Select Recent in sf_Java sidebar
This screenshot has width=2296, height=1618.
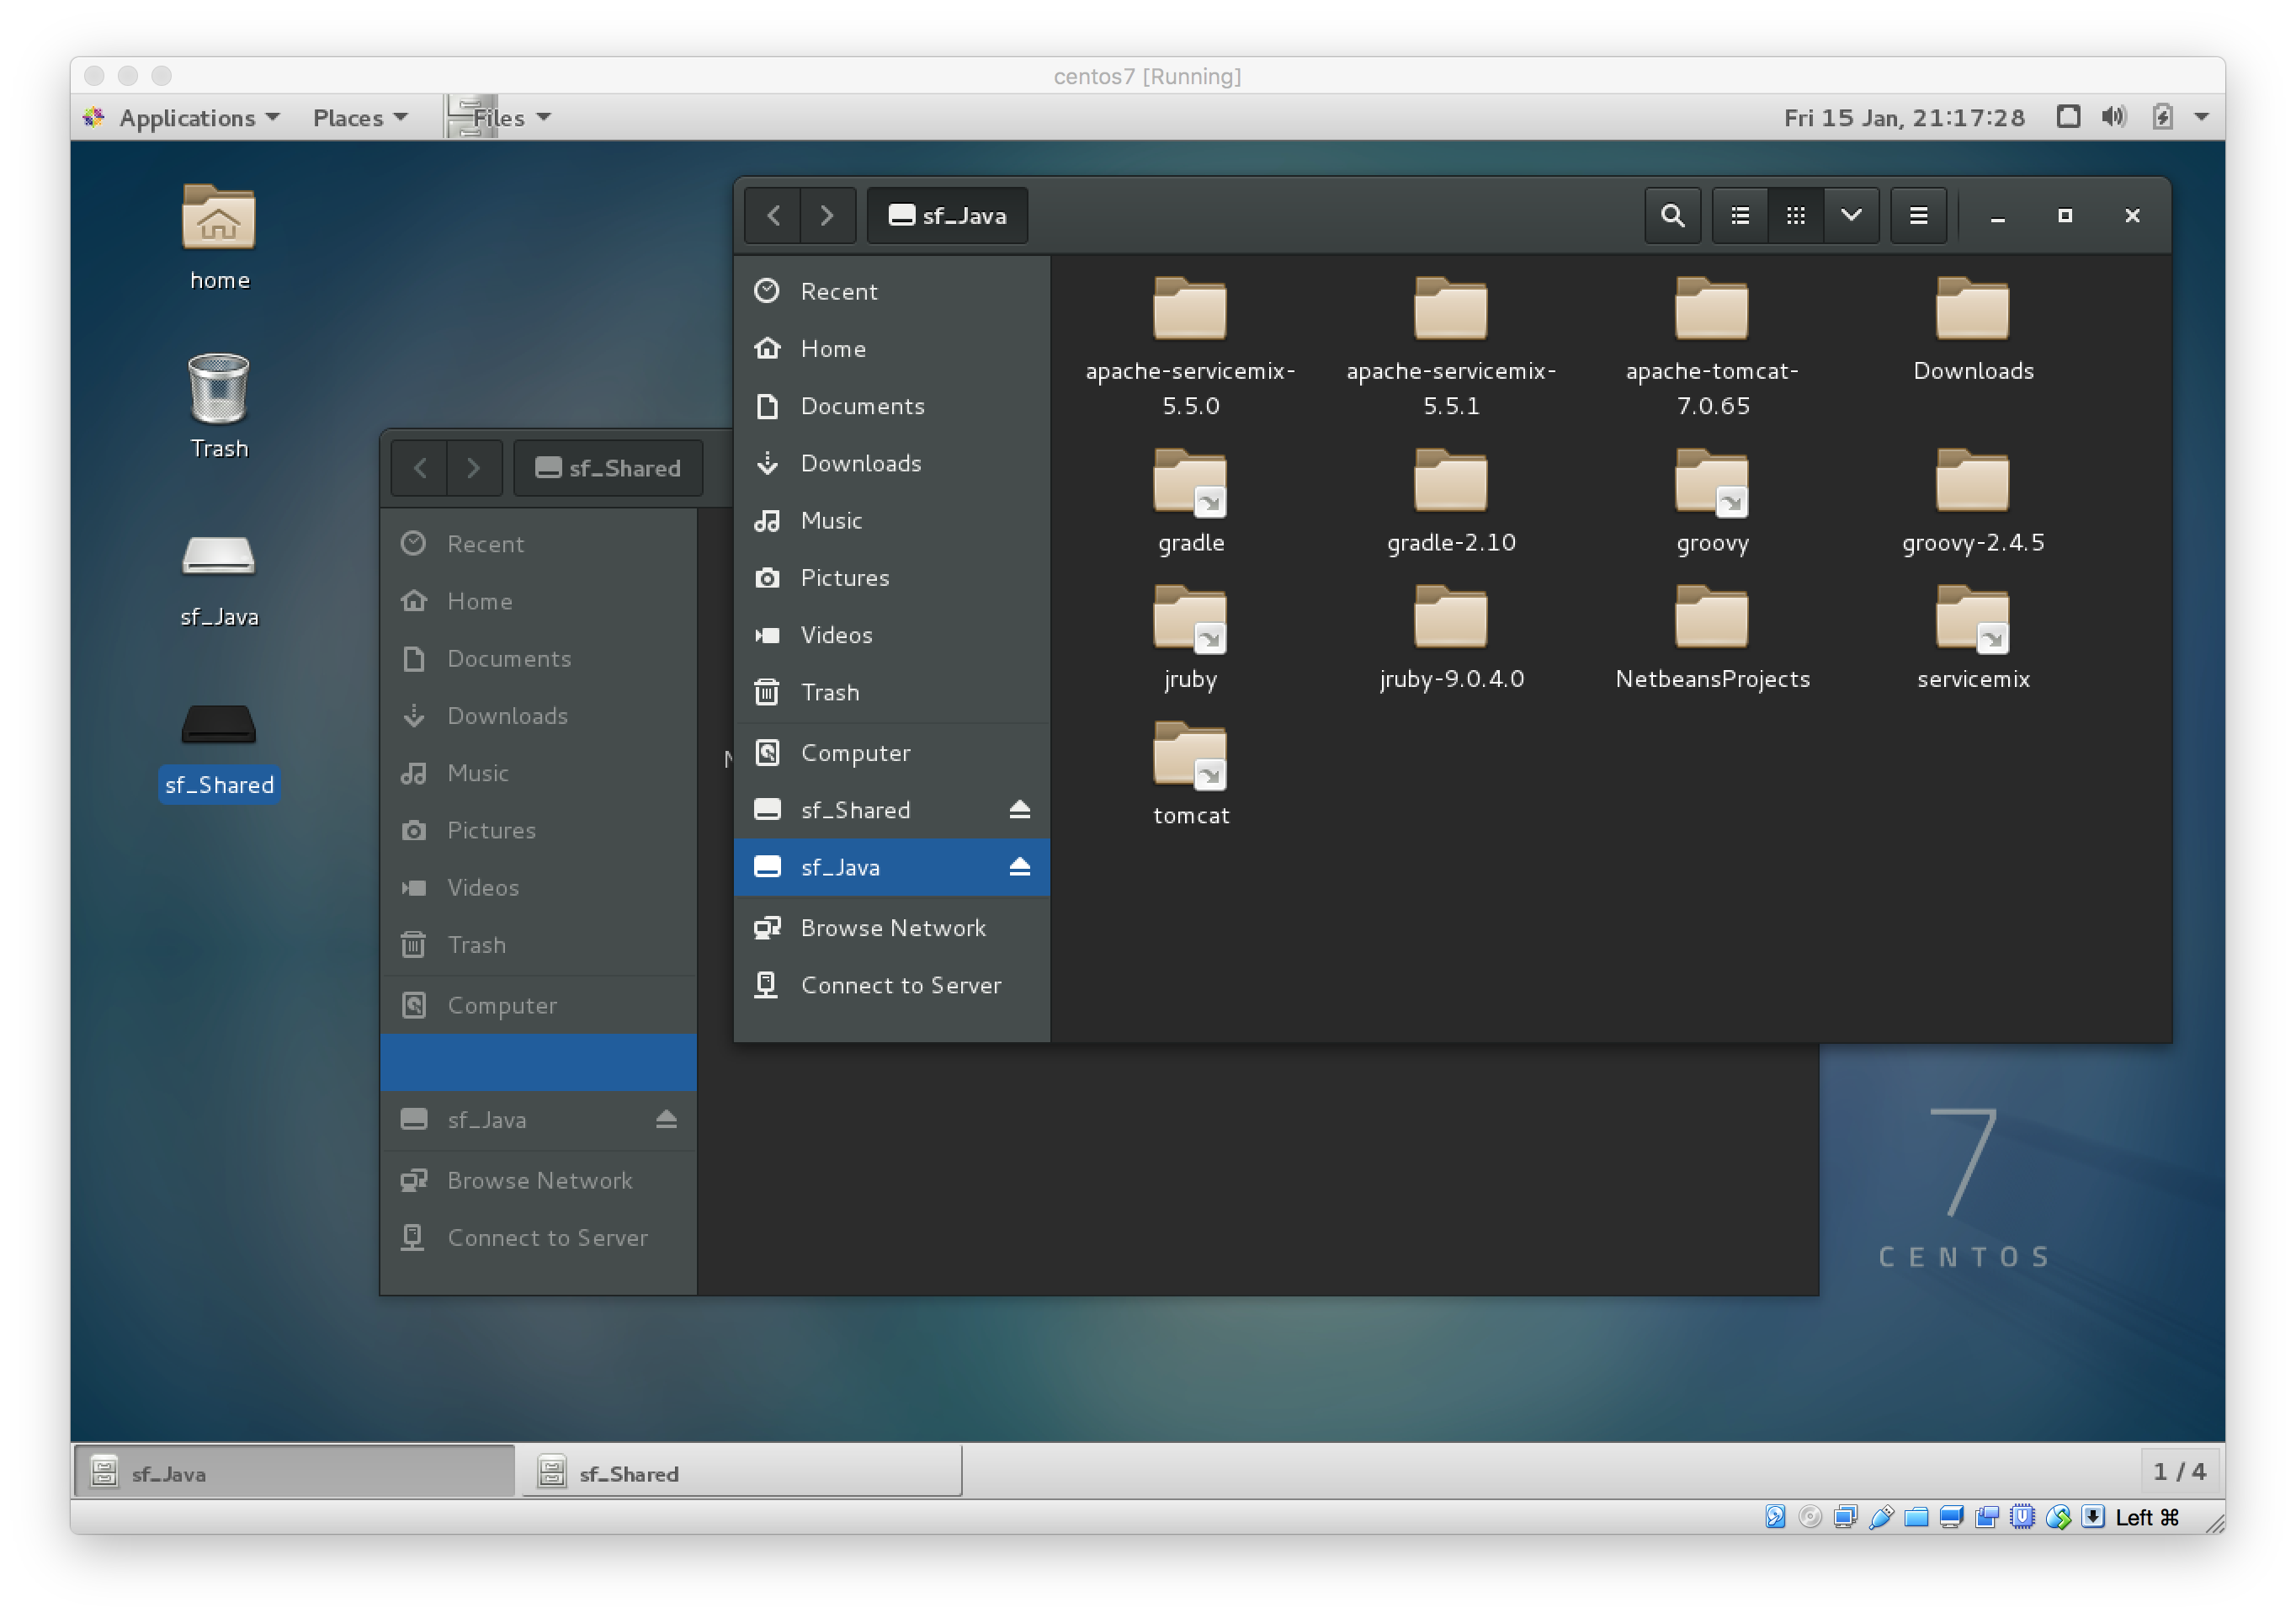tap(891, 291)
